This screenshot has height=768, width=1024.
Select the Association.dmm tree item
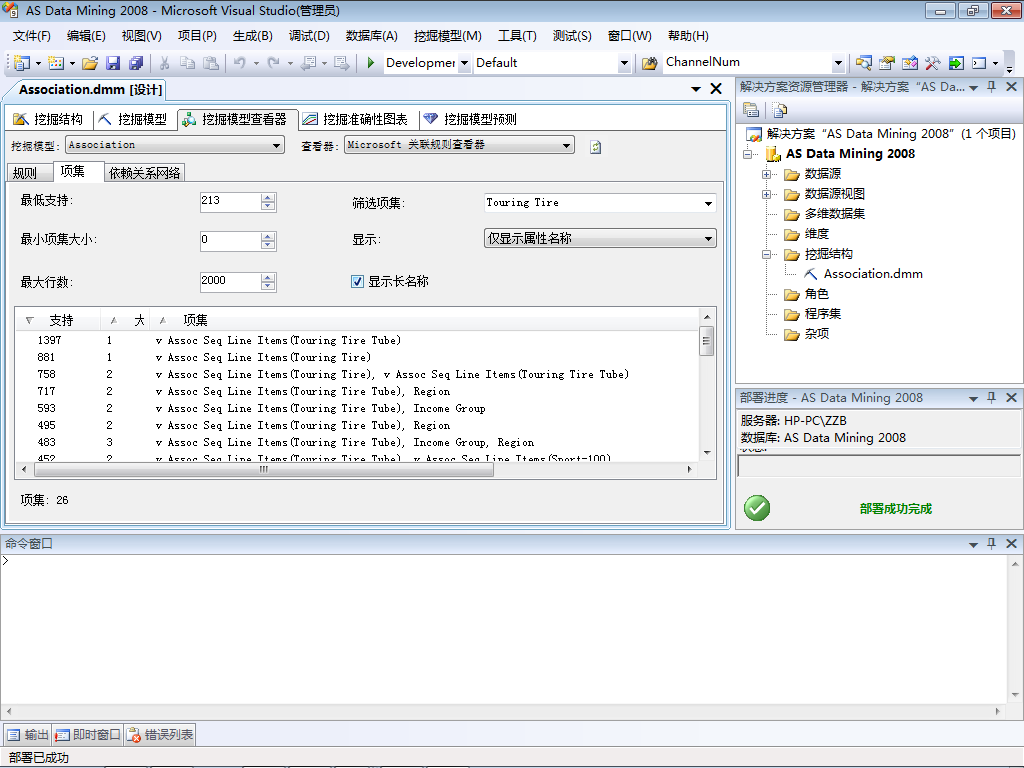[872, 274]
